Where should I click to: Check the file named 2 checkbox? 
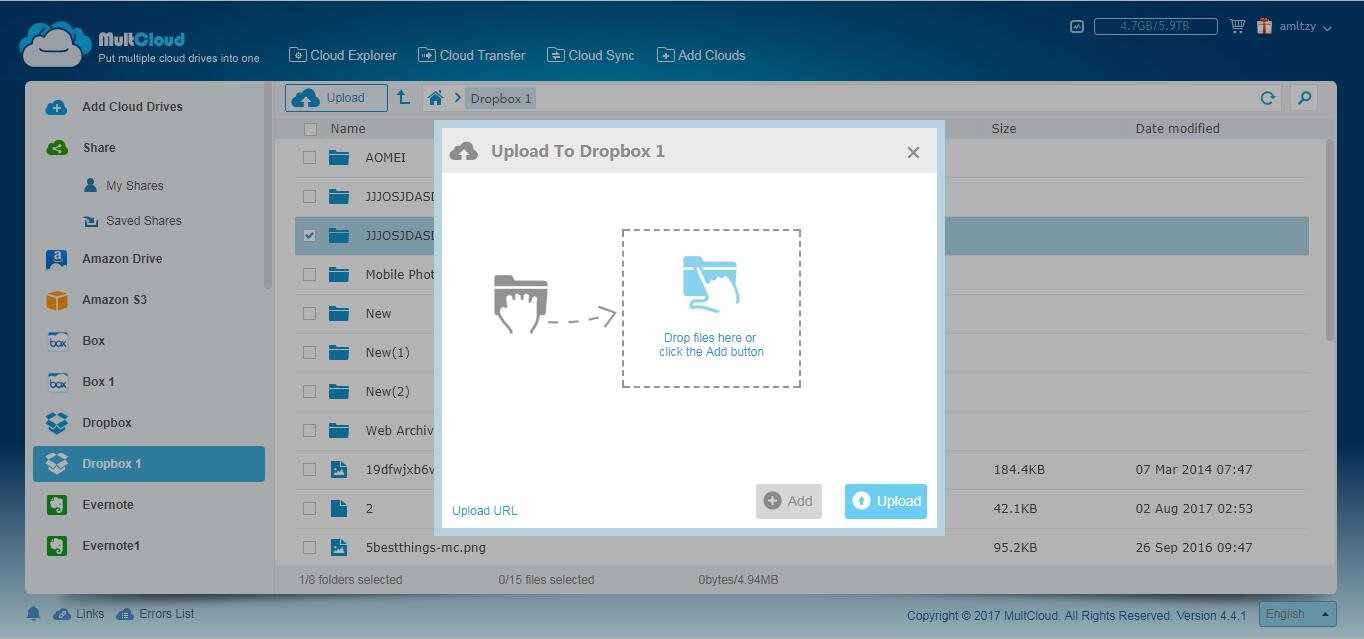pyautogui.click(x=309, y=508)
